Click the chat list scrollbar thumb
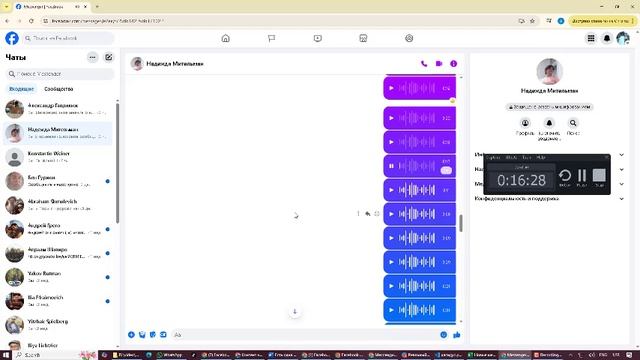 click(x=118, y=163)
